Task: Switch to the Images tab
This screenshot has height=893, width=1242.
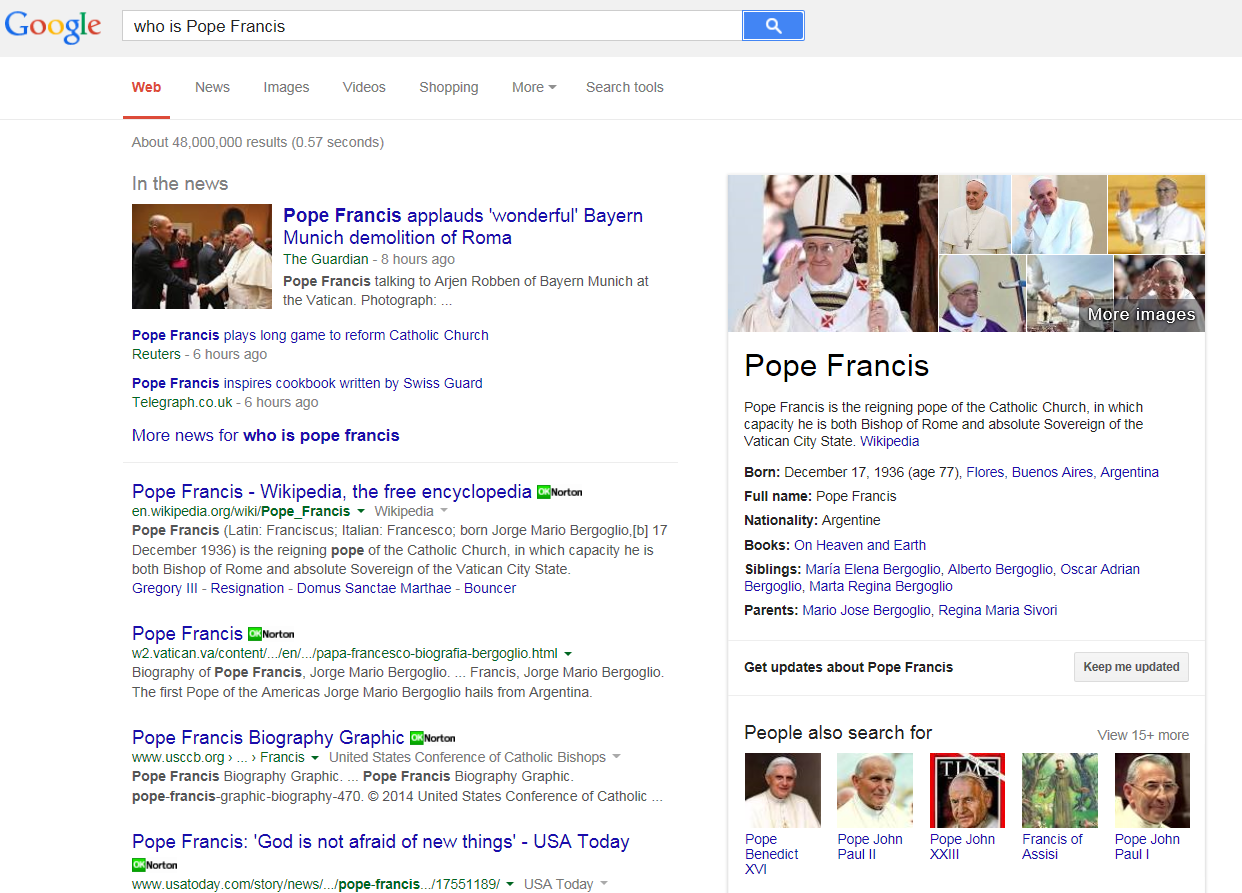Action: [x=286, y=87]
